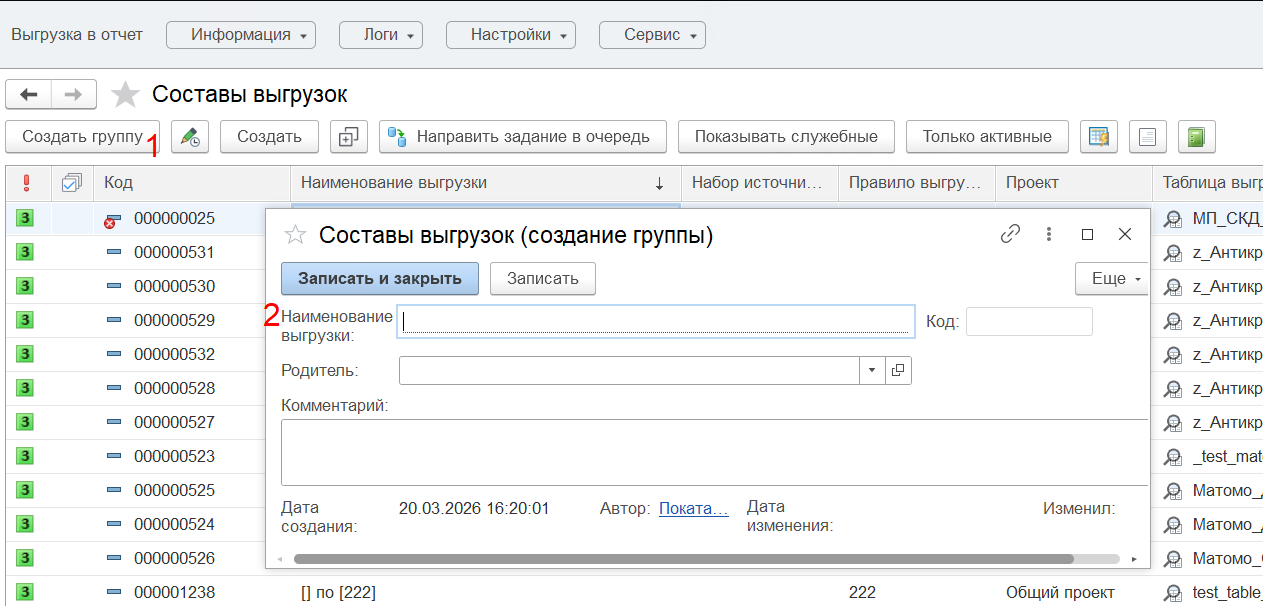
Task: Go back with the left arrow button
Action: coord(29,94)
